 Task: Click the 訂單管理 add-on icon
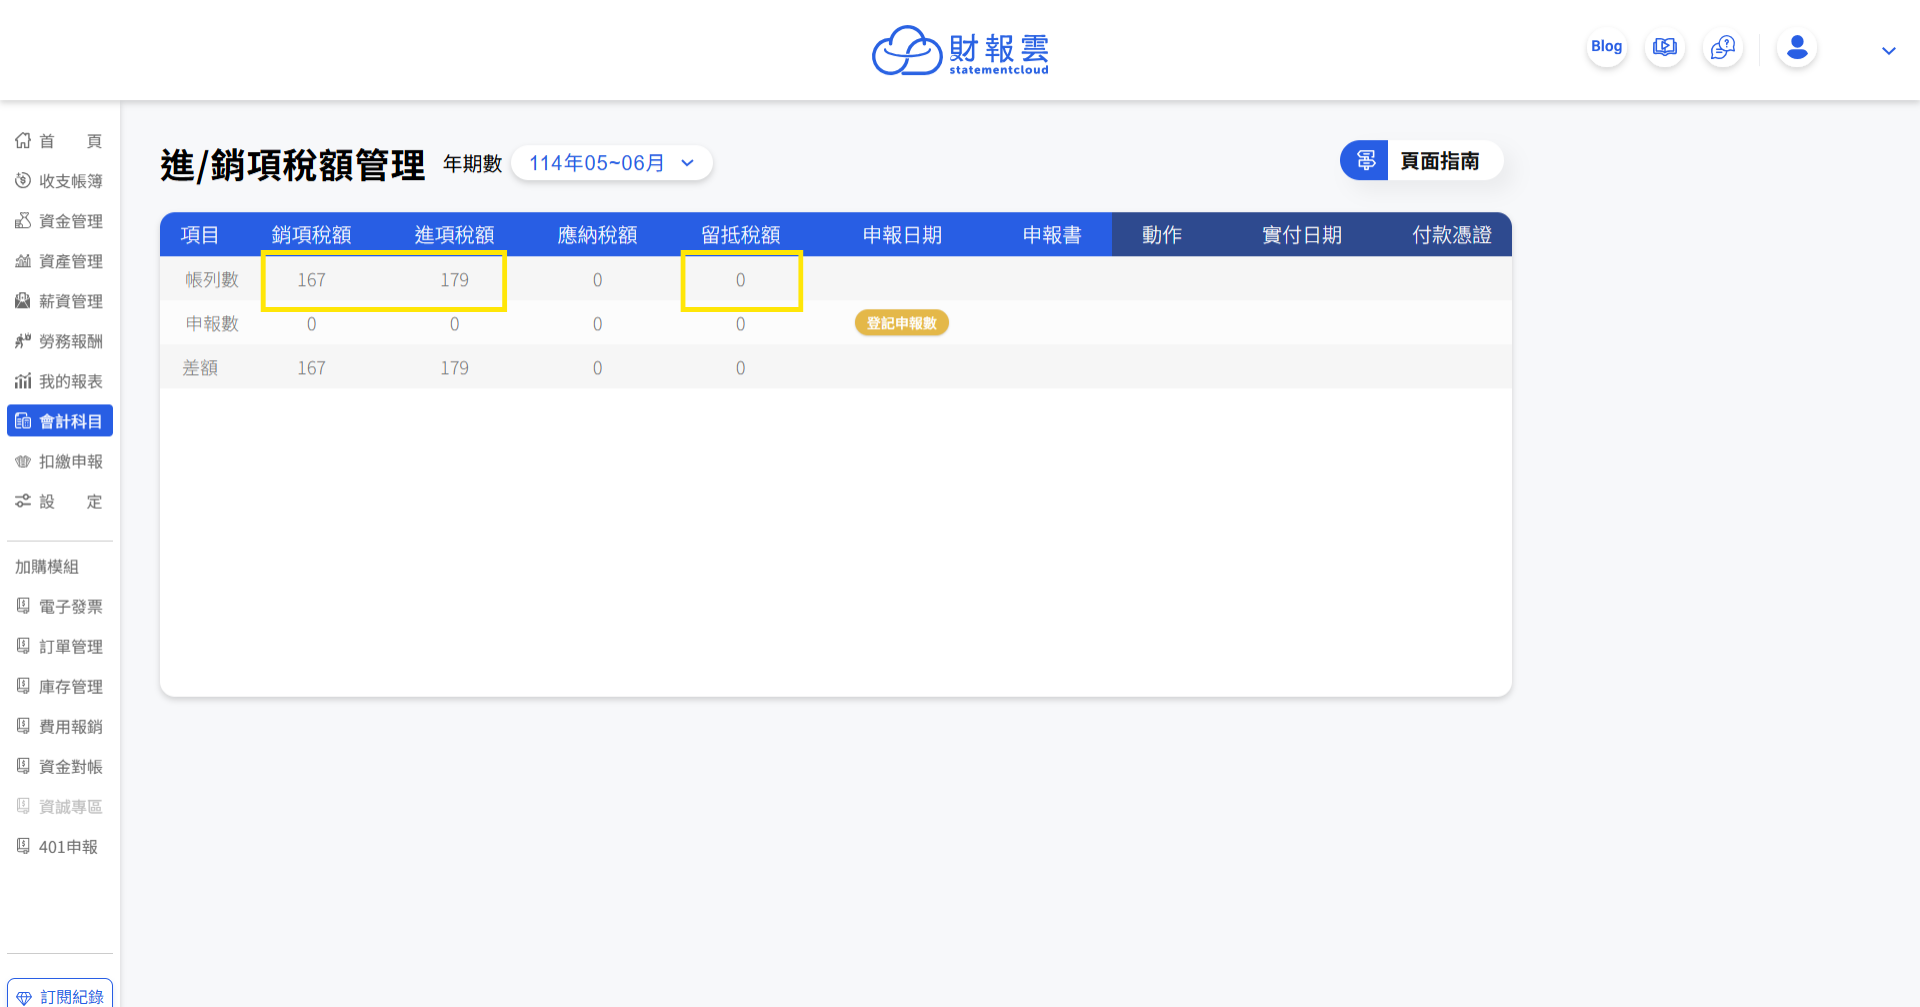23,646
